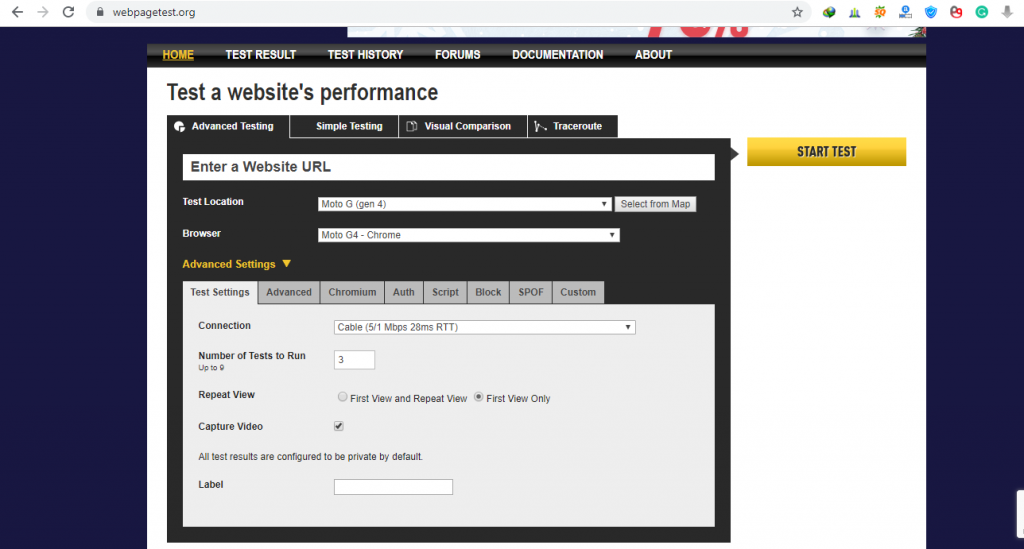
Task: Click the Number of Tests to Run field
Action: pos(355,360)
